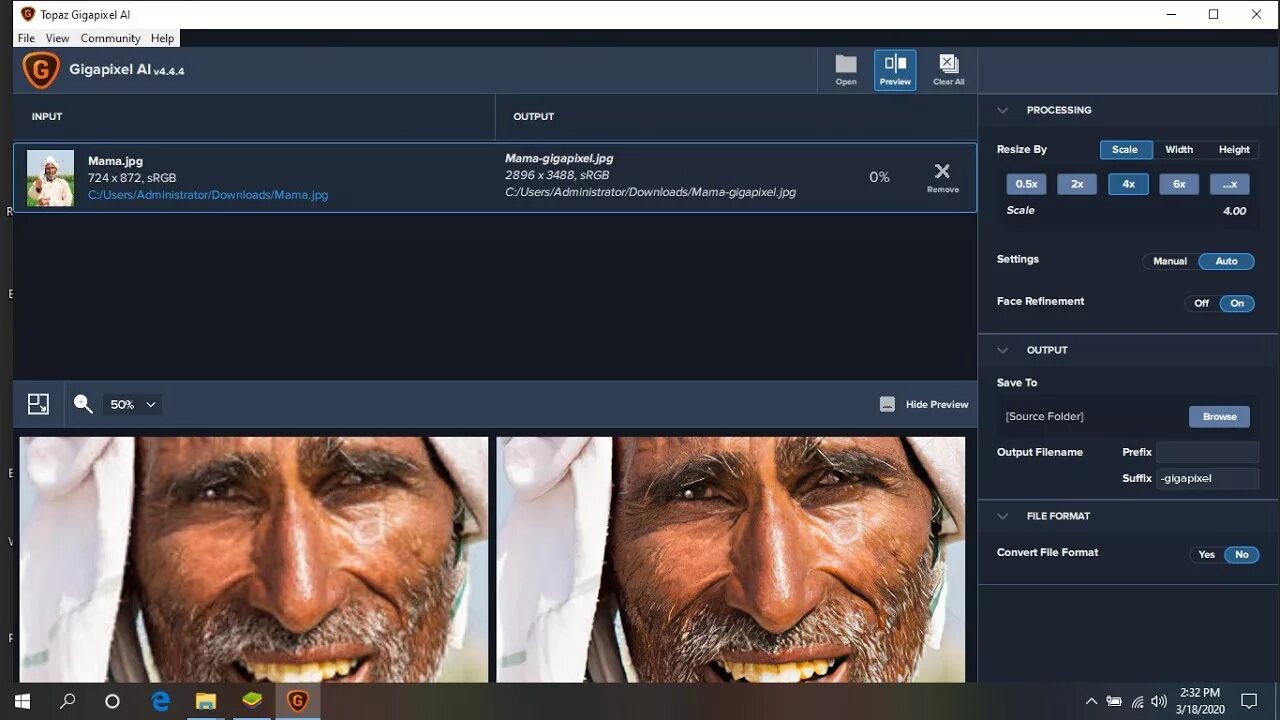1280x720 pixels.
Task: Click the Mama.jpg input path link
Action: point(208,195)
